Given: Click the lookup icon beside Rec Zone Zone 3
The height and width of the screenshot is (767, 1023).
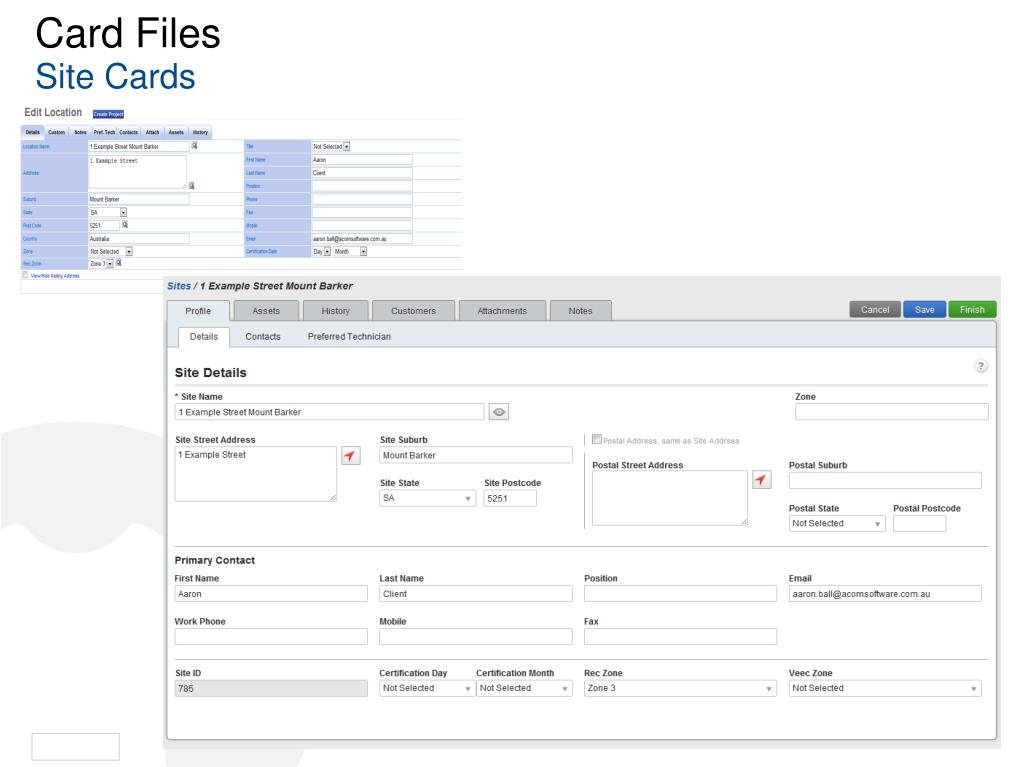Looking at the screenshot, I should point(119,263).
